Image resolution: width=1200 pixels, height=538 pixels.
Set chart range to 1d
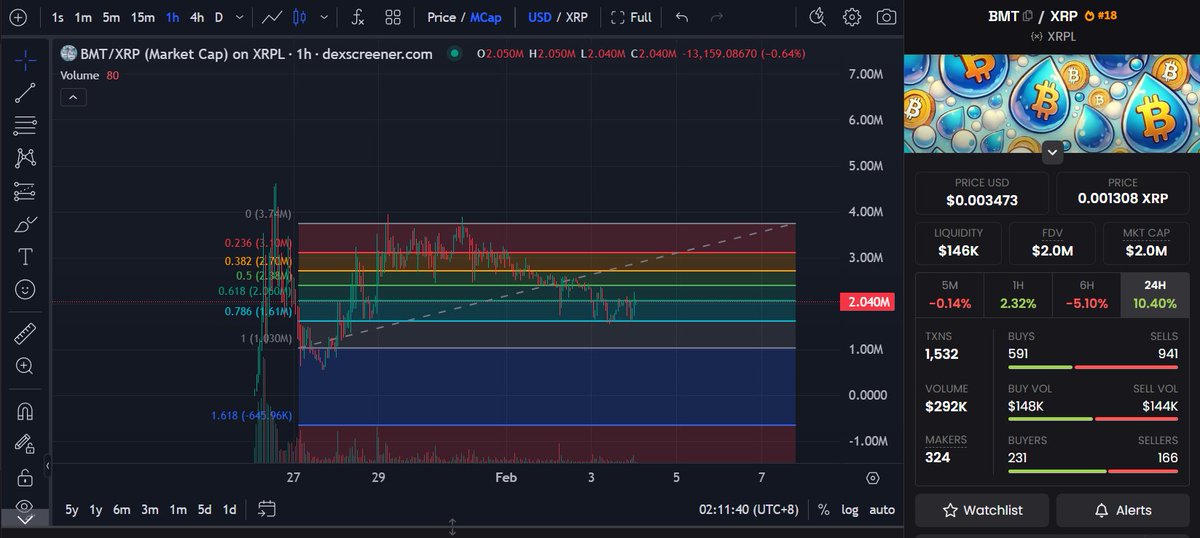click(229, 509)
